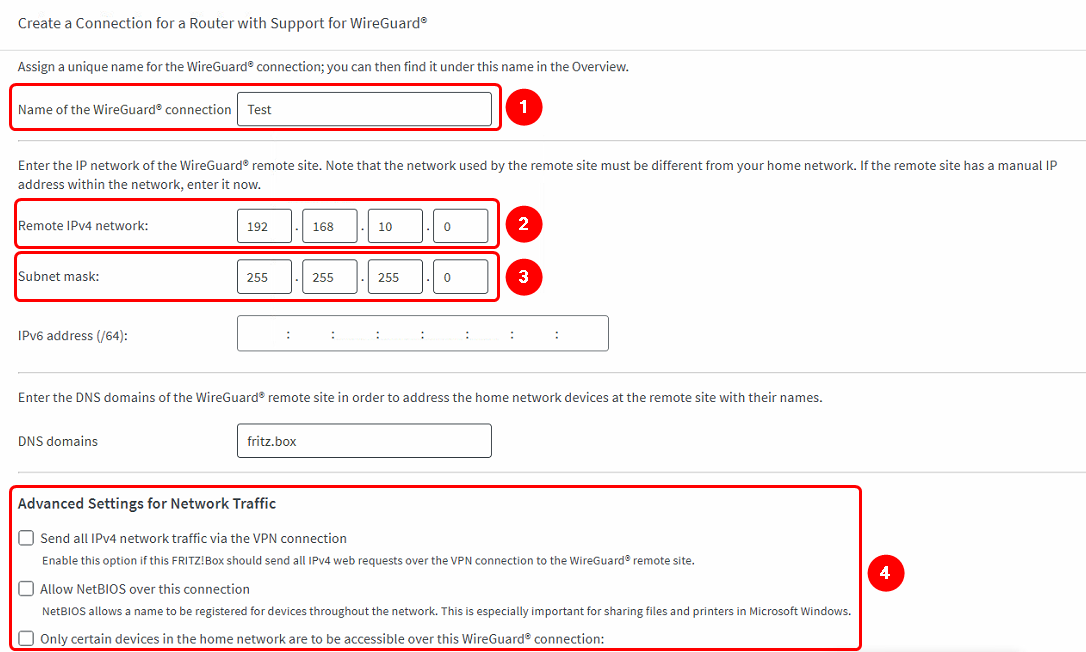Click third octet of Subnet mask
1086x652 pixels.
coord(395,278)
